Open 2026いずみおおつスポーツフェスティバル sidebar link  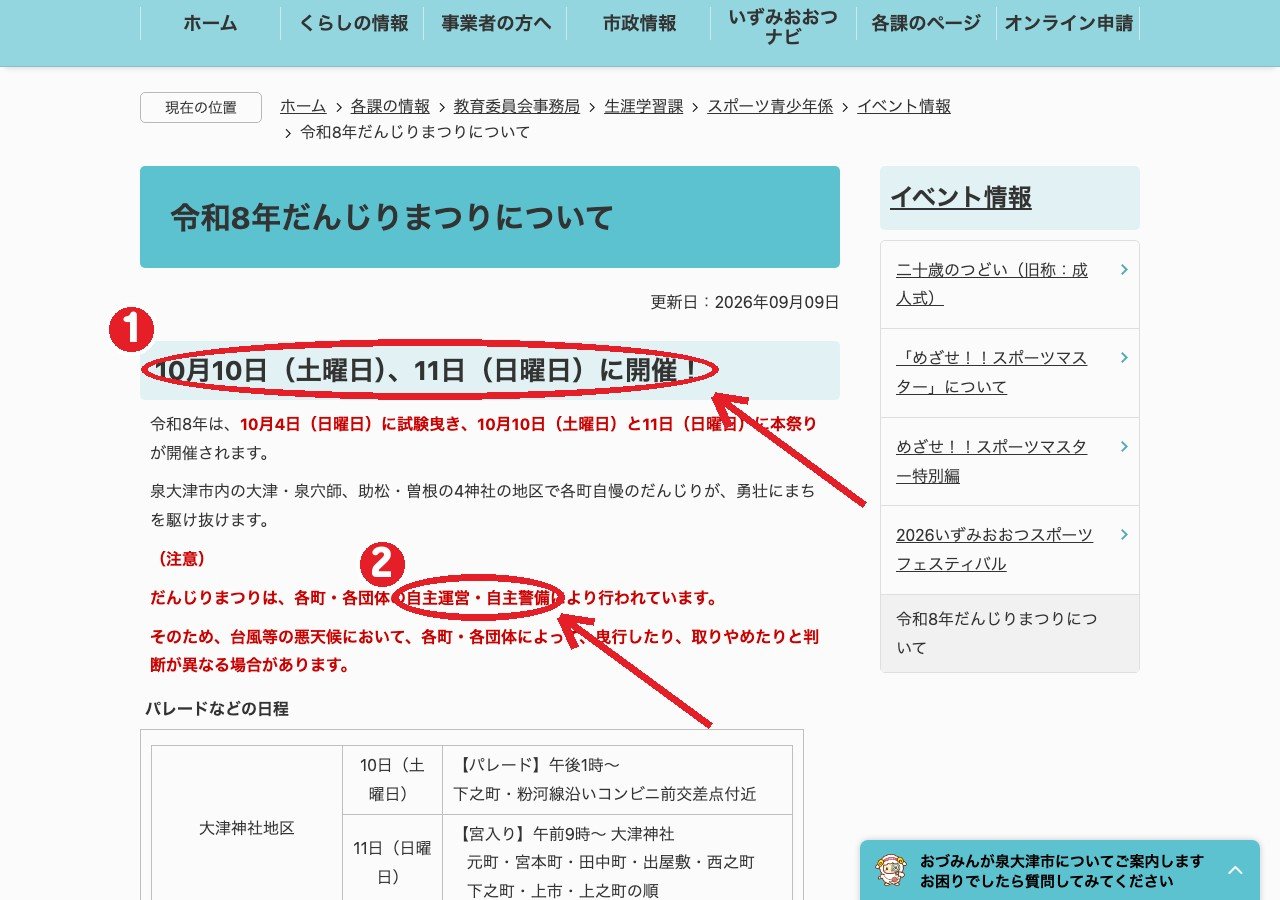tap(995, 549)
